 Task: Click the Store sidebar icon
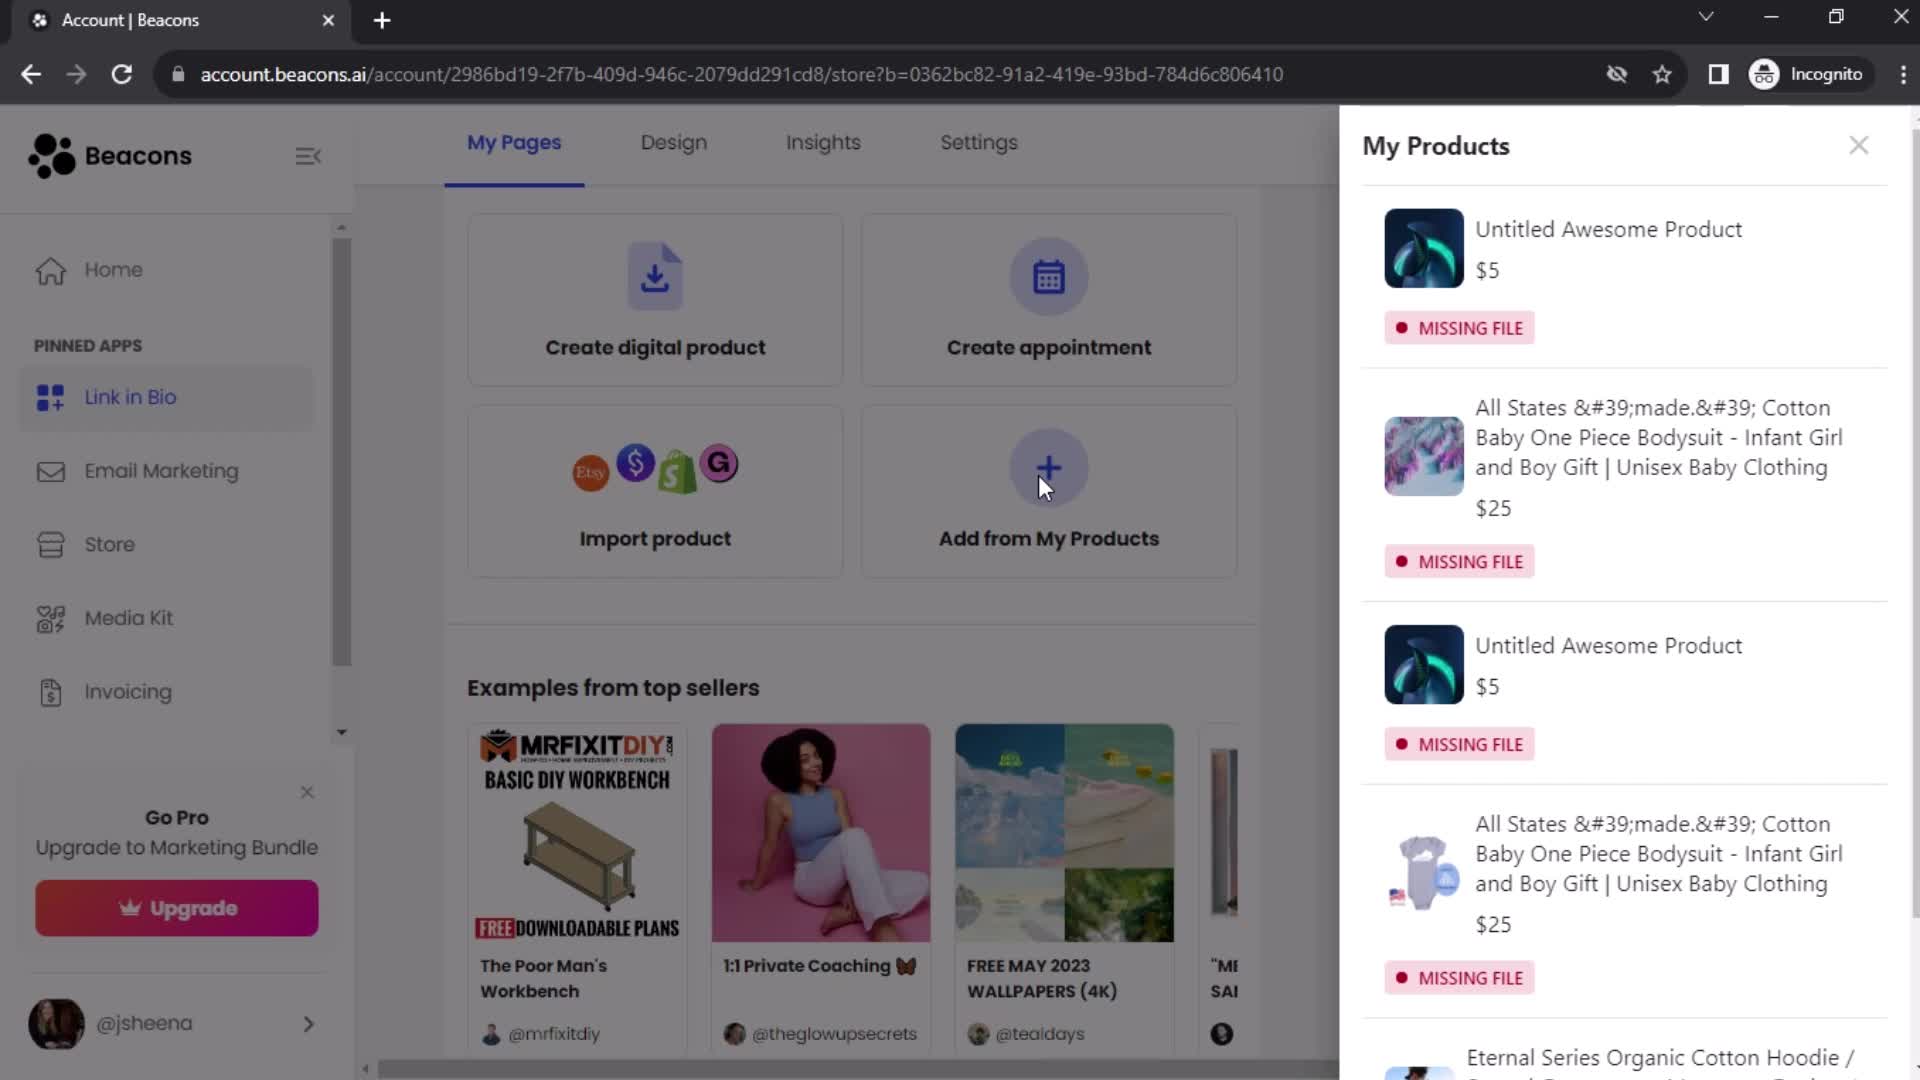pyautogui.click(x=50, y=543)
